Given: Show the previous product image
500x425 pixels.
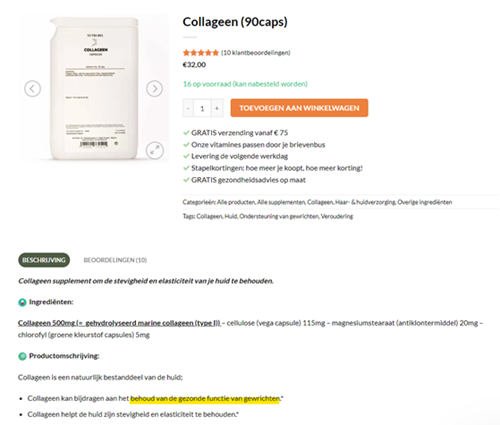Looking at the screenshot, I should pyautogui.click(x=32, y=89).
